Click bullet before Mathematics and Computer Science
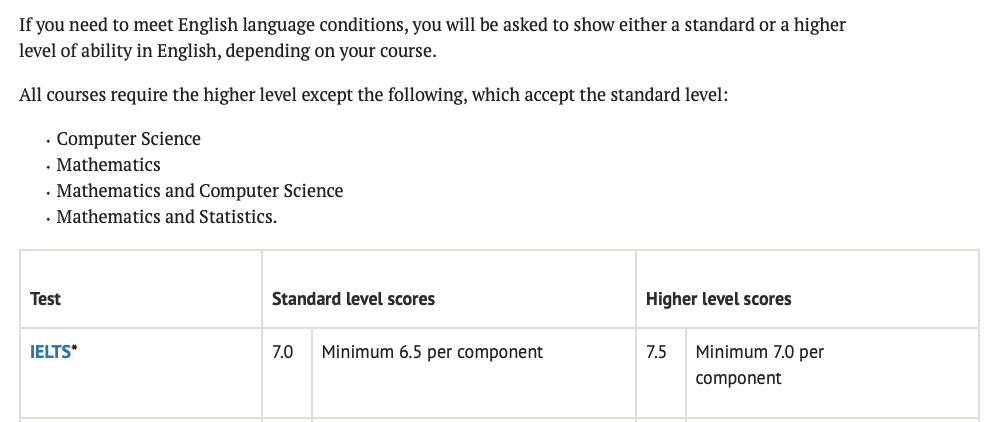This screenshot has width=1000, height=422. click(x=48, y=194)
